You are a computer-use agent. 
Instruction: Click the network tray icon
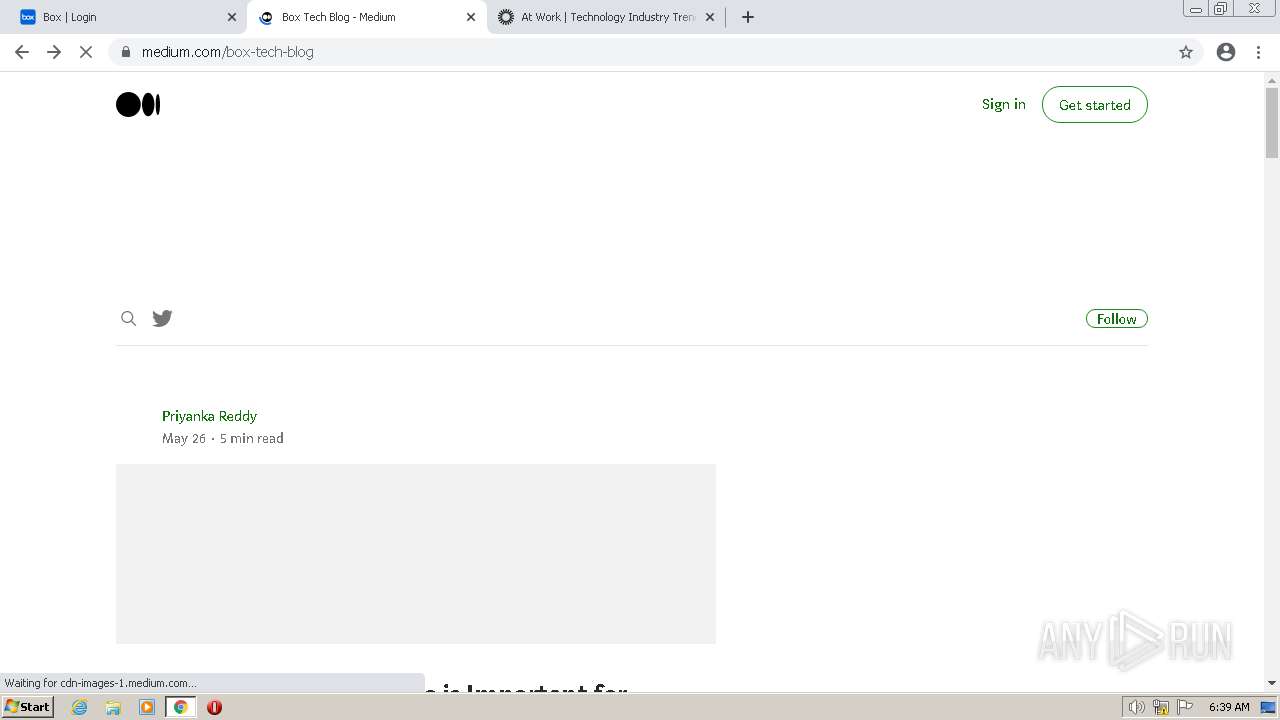pos(1161,707)
